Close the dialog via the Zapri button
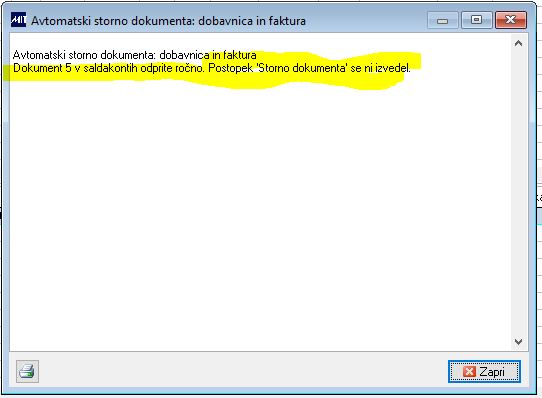 pos(484,372)
